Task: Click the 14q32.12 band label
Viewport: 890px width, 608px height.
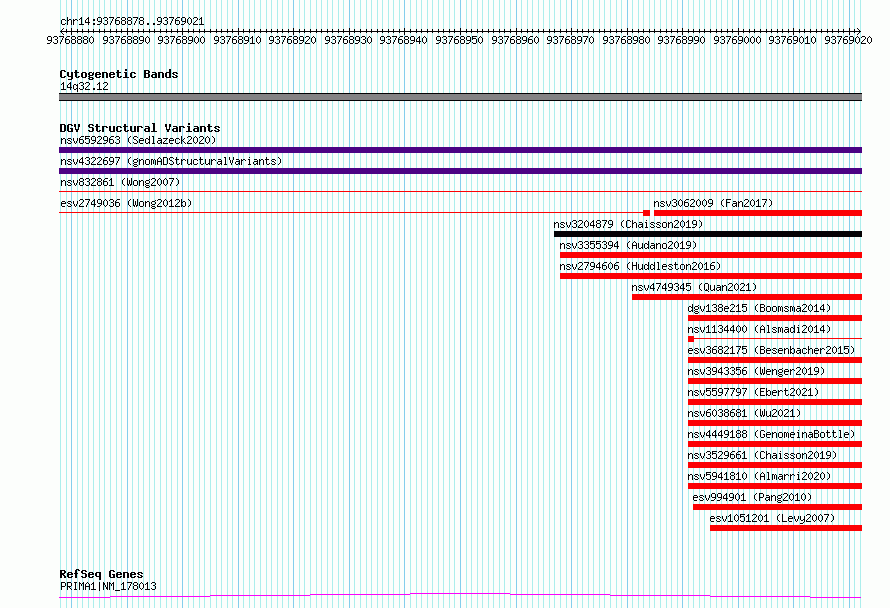Action: [84, 86]
